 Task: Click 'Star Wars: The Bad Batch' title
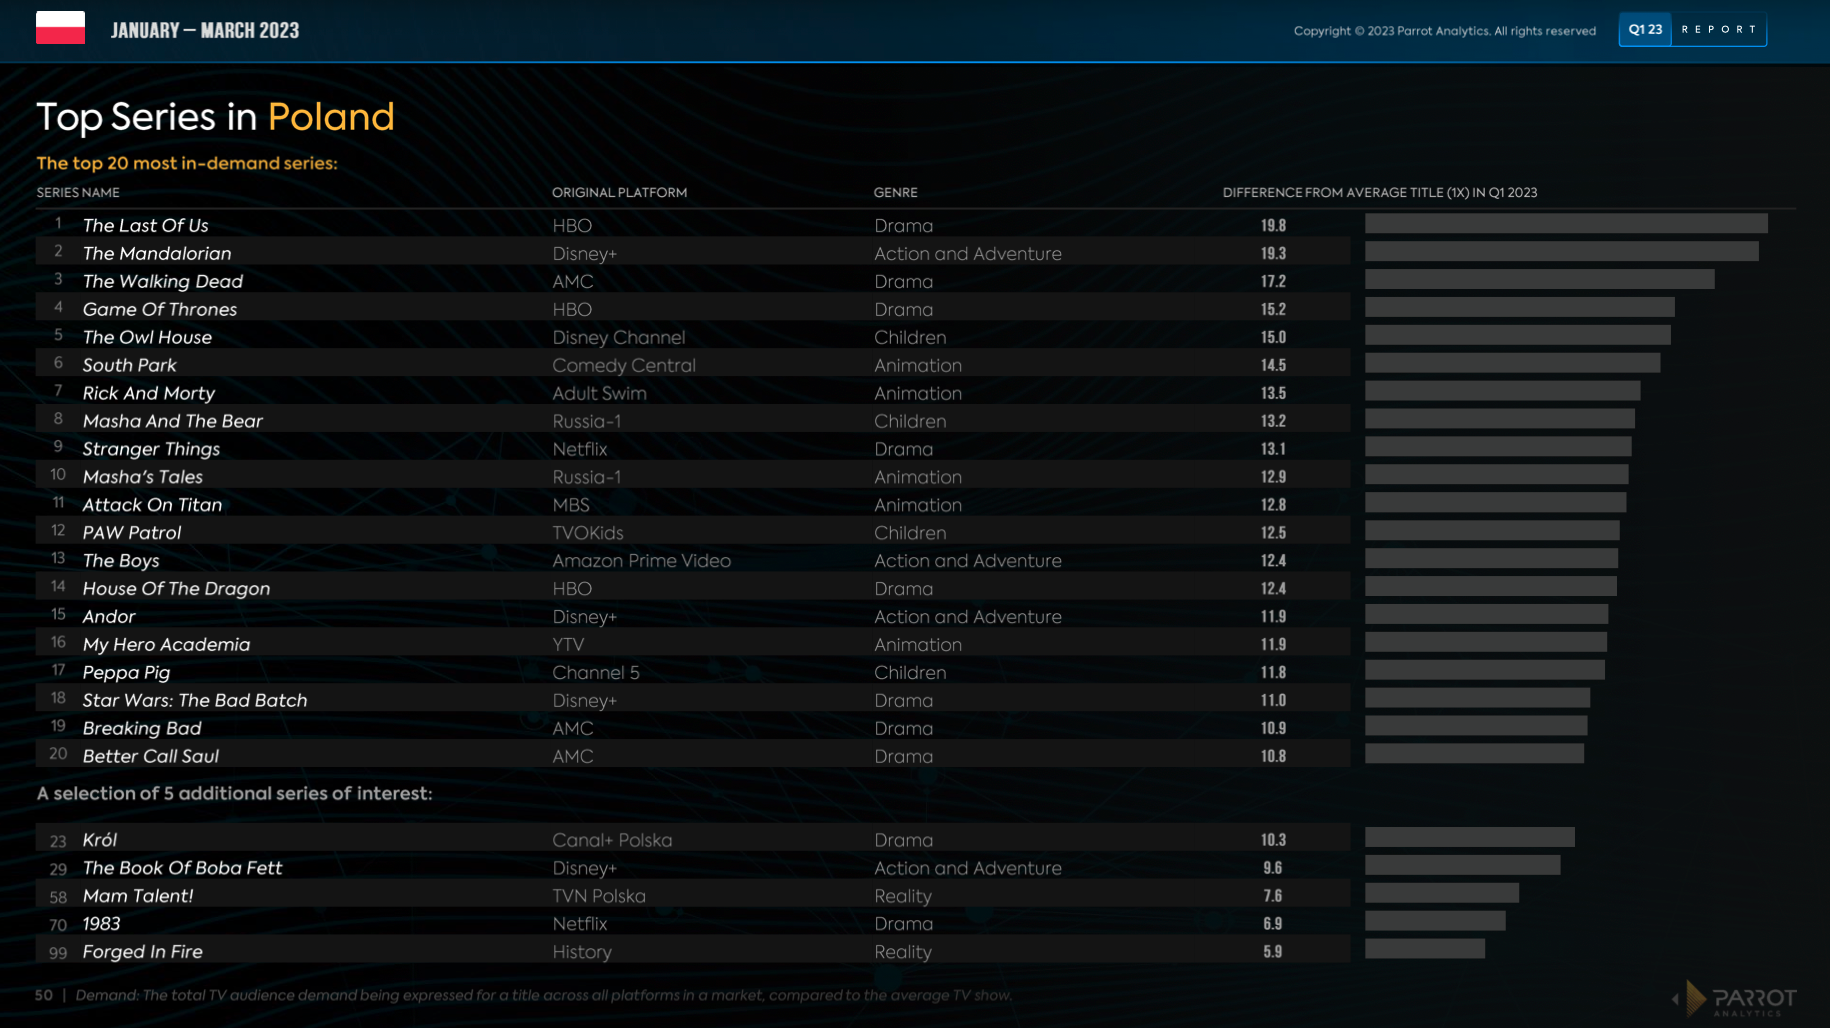pos(195,700)
